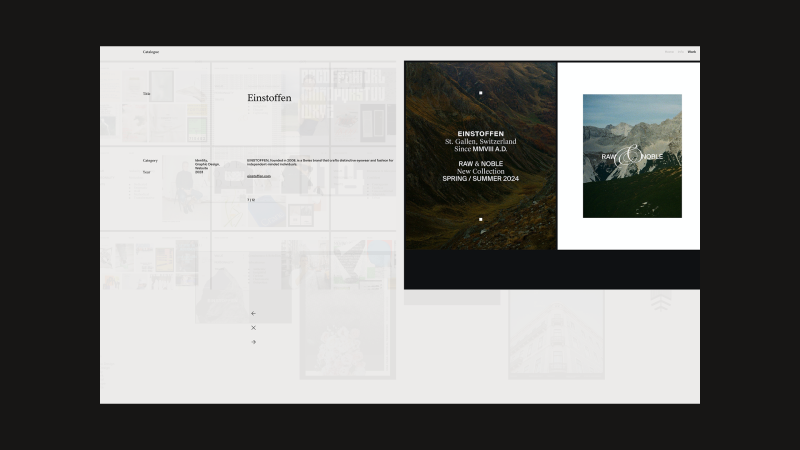Go to previous project with left arrow
The image size is (800, 450).
click(253, 313)
